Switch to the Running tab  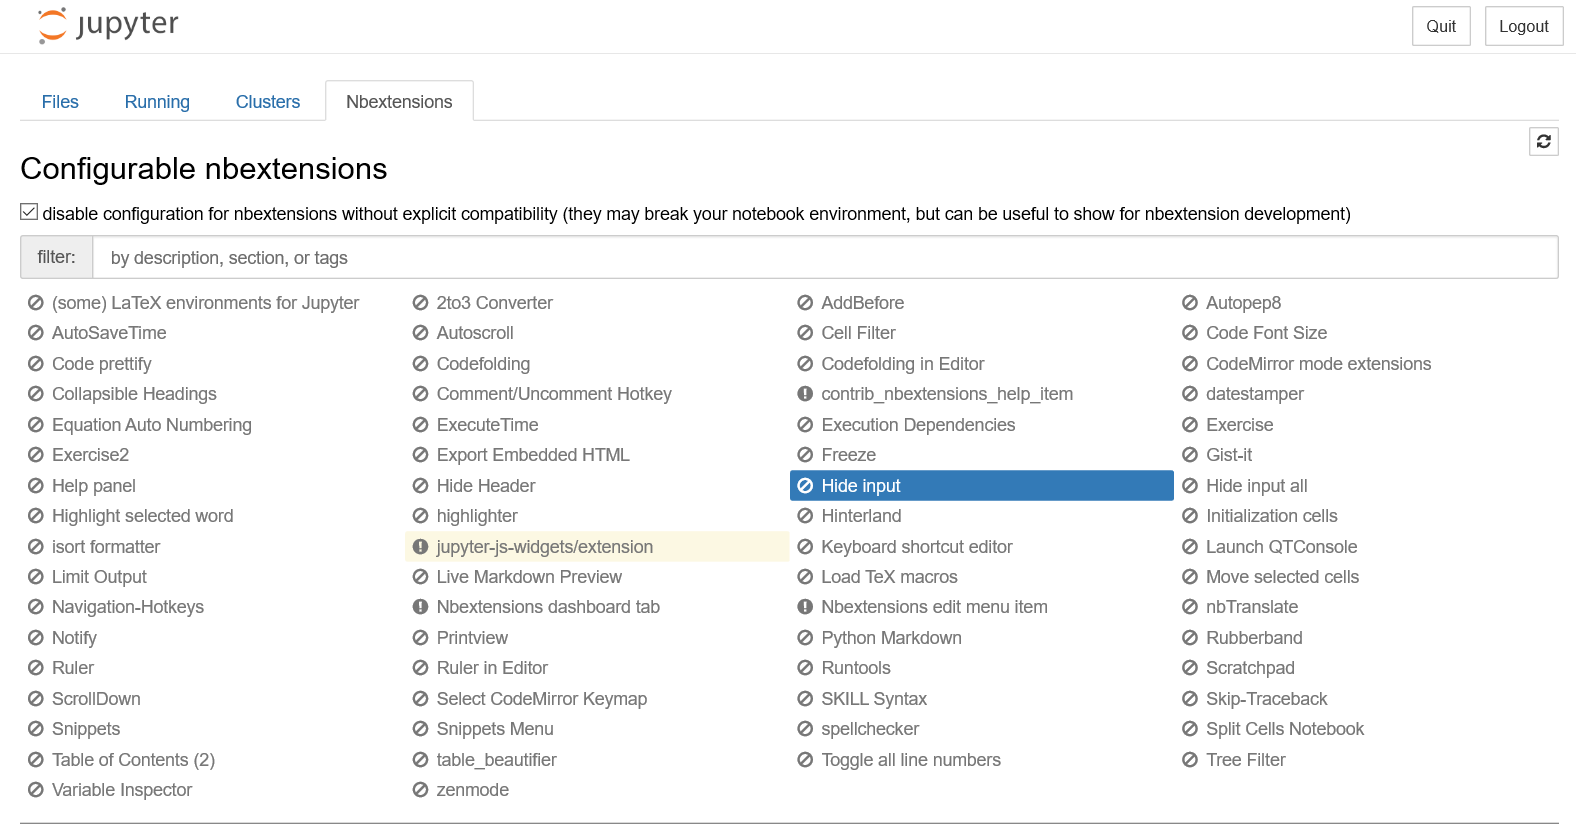(x=157, y=102)
